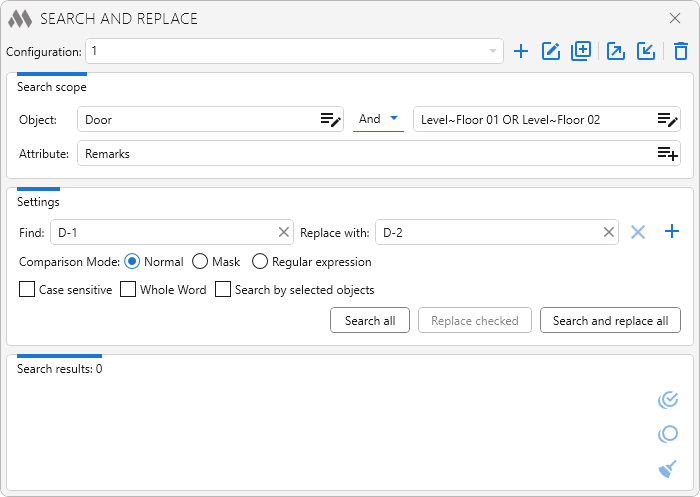
Task: Select Mask comparison mode
Action: pyautogui.click(x=200, y=262)
